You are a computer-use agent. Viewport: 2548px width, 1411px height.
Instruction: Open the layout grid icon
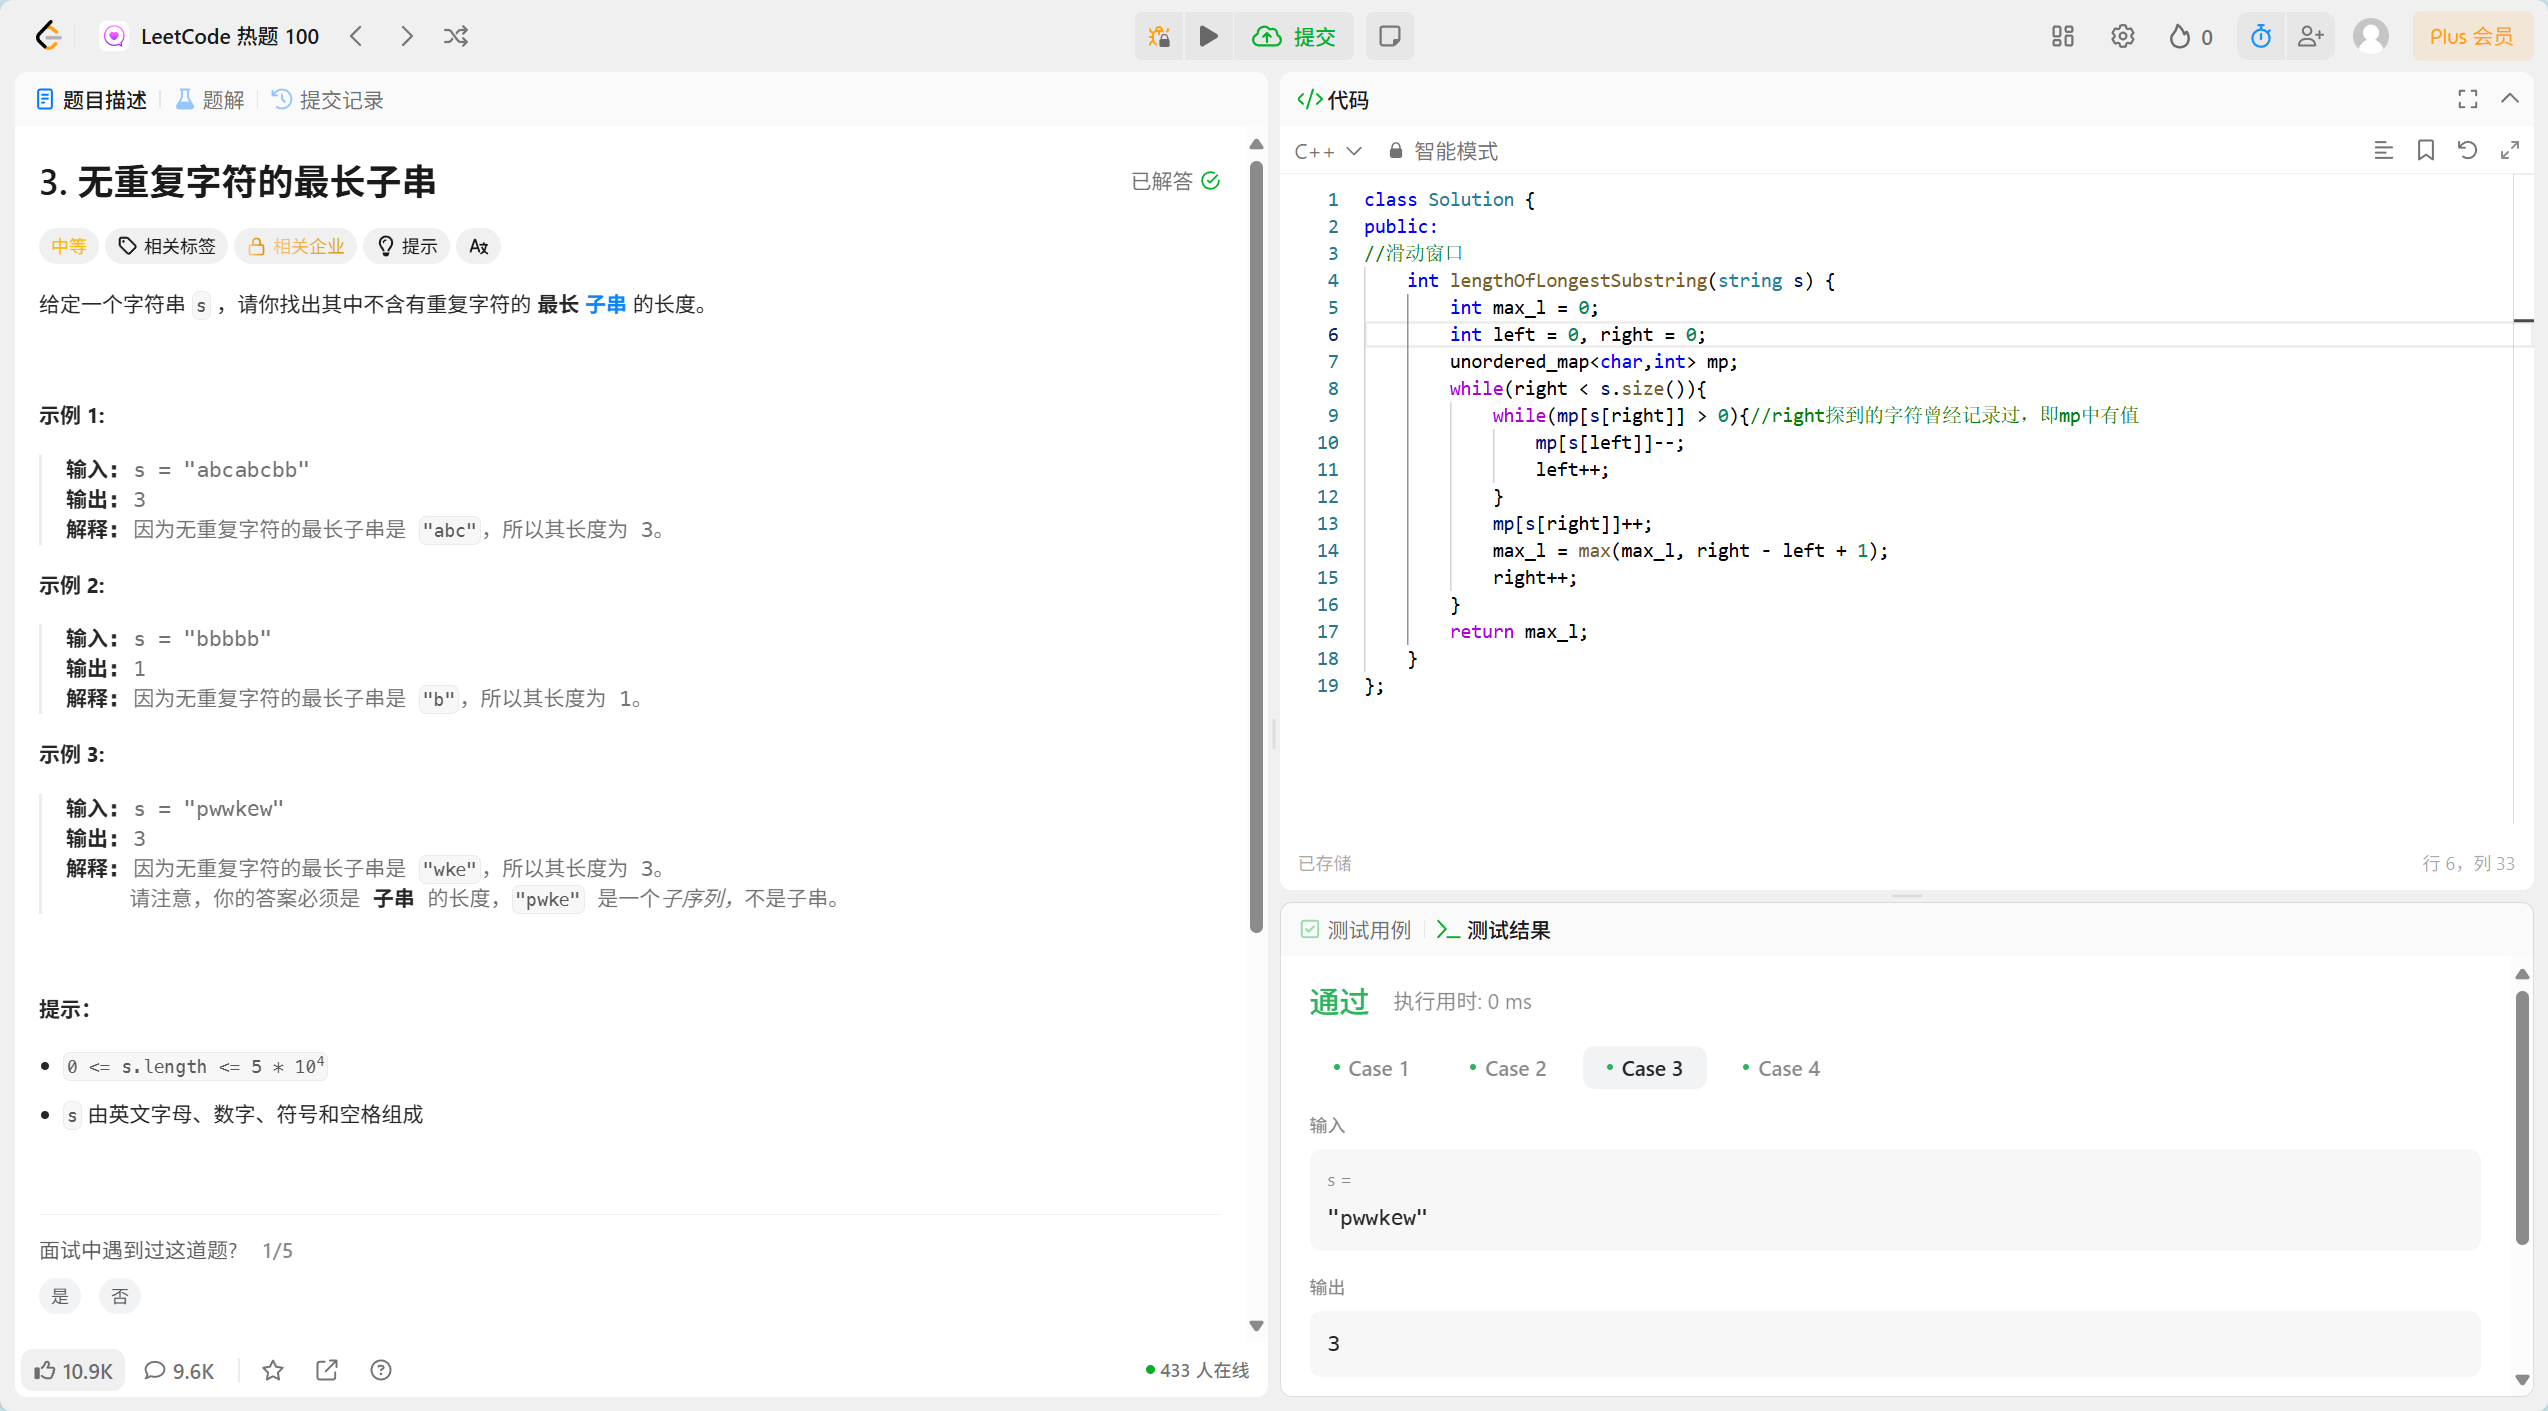coord(2062,37)
